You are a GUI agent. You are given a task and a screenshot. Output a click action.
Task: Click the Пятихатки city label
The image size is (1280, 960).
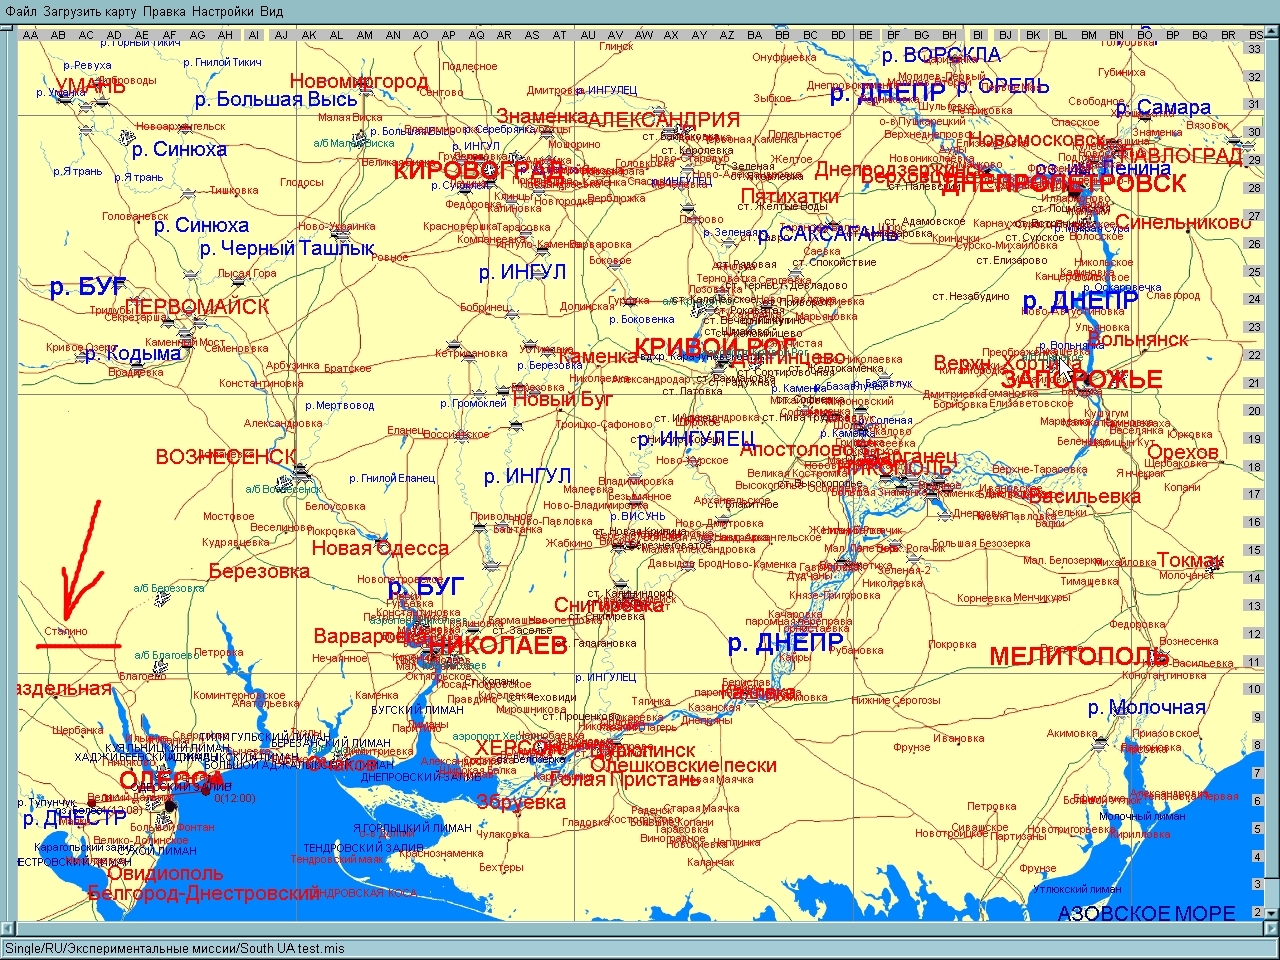click(x=790, y=195)
